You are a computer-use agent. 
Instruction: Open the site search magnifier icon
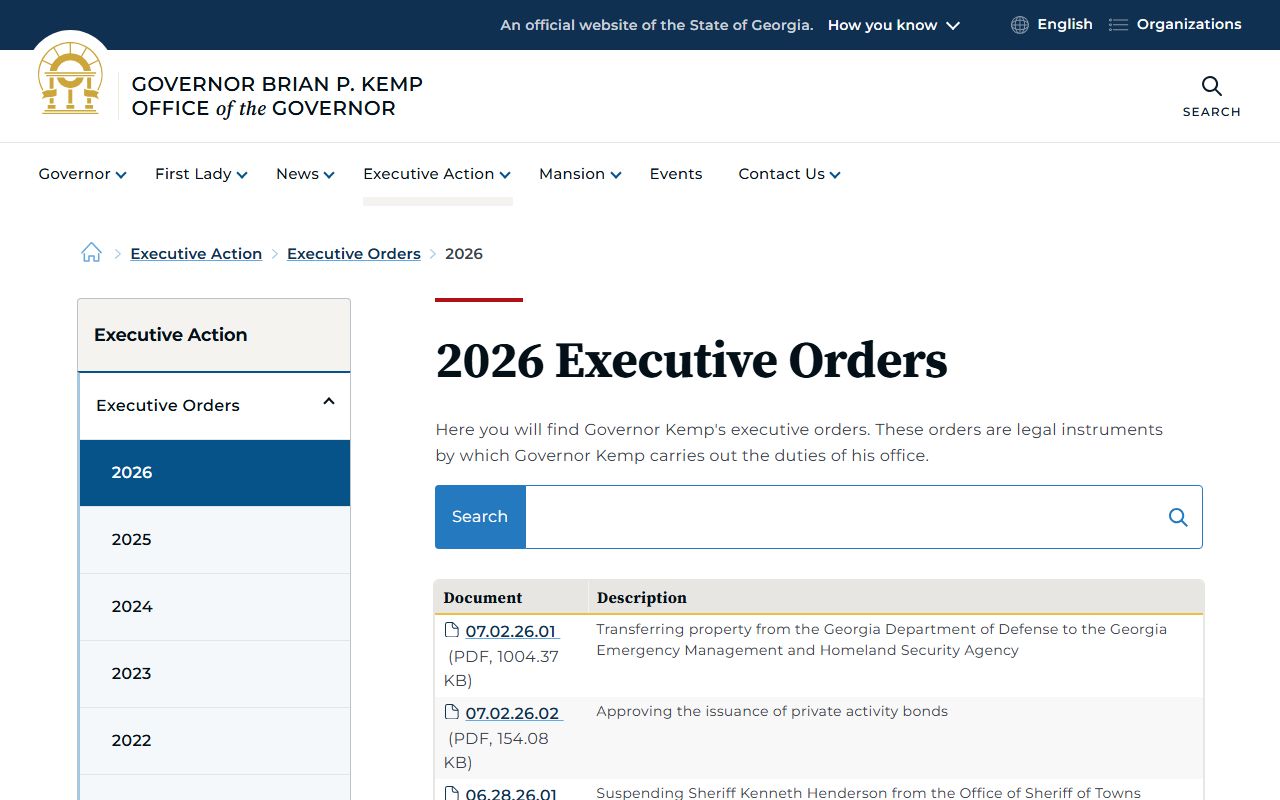[1211, 86]
